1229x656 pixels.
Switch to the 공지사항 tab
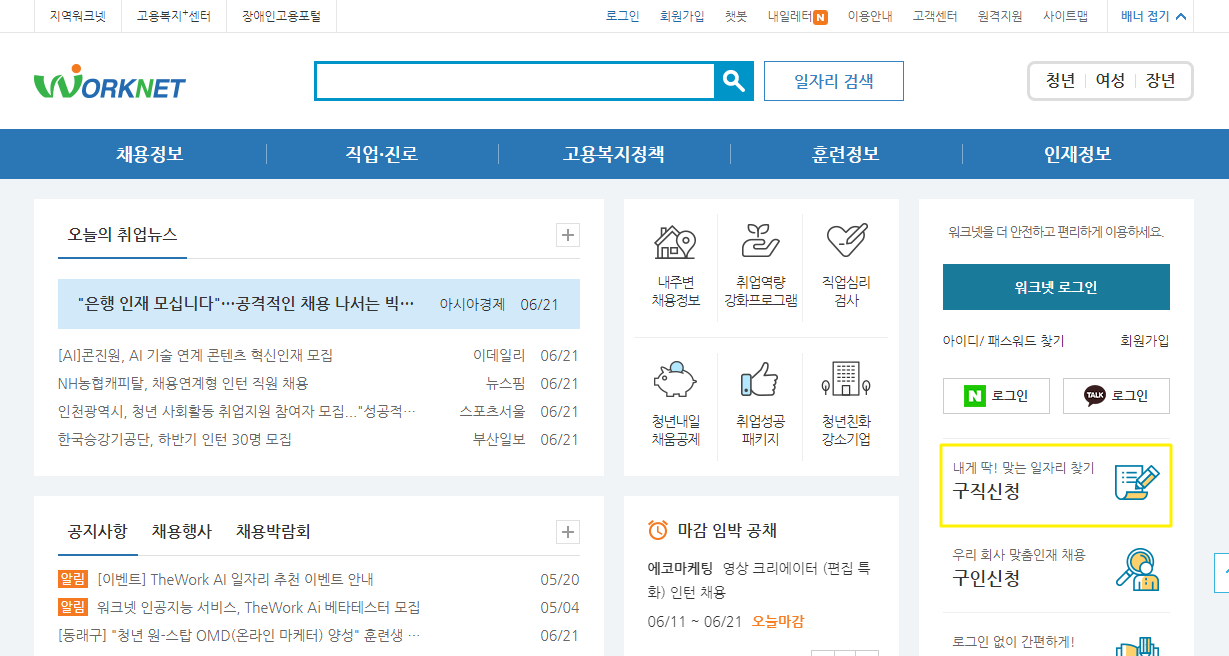[x=97, y=531]
